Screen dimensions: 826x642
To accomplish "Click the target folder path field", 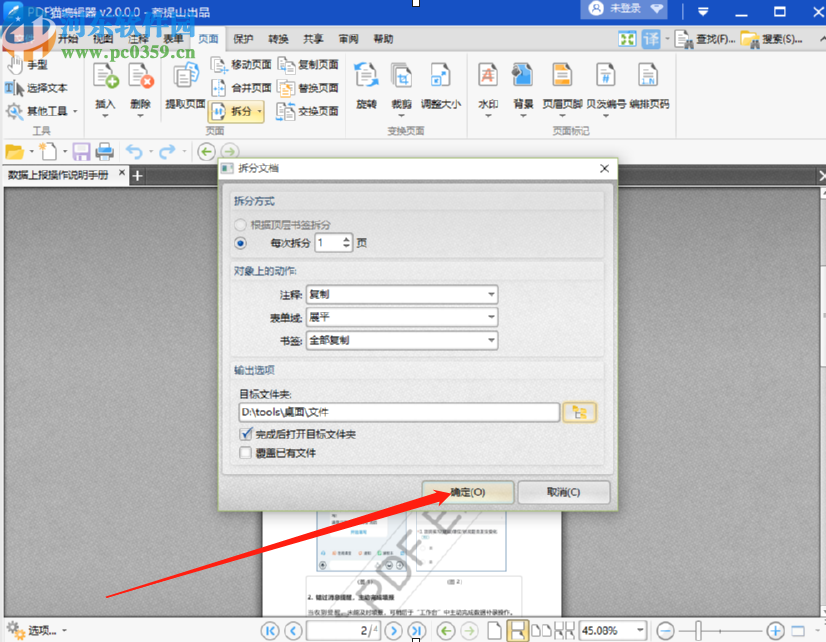I will pos(399,412).
